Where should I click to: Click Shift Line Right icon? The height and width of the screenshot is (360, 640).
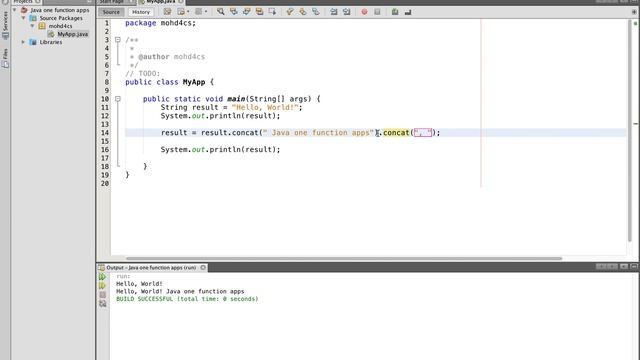pyautogui.click(x=347, y=12)
